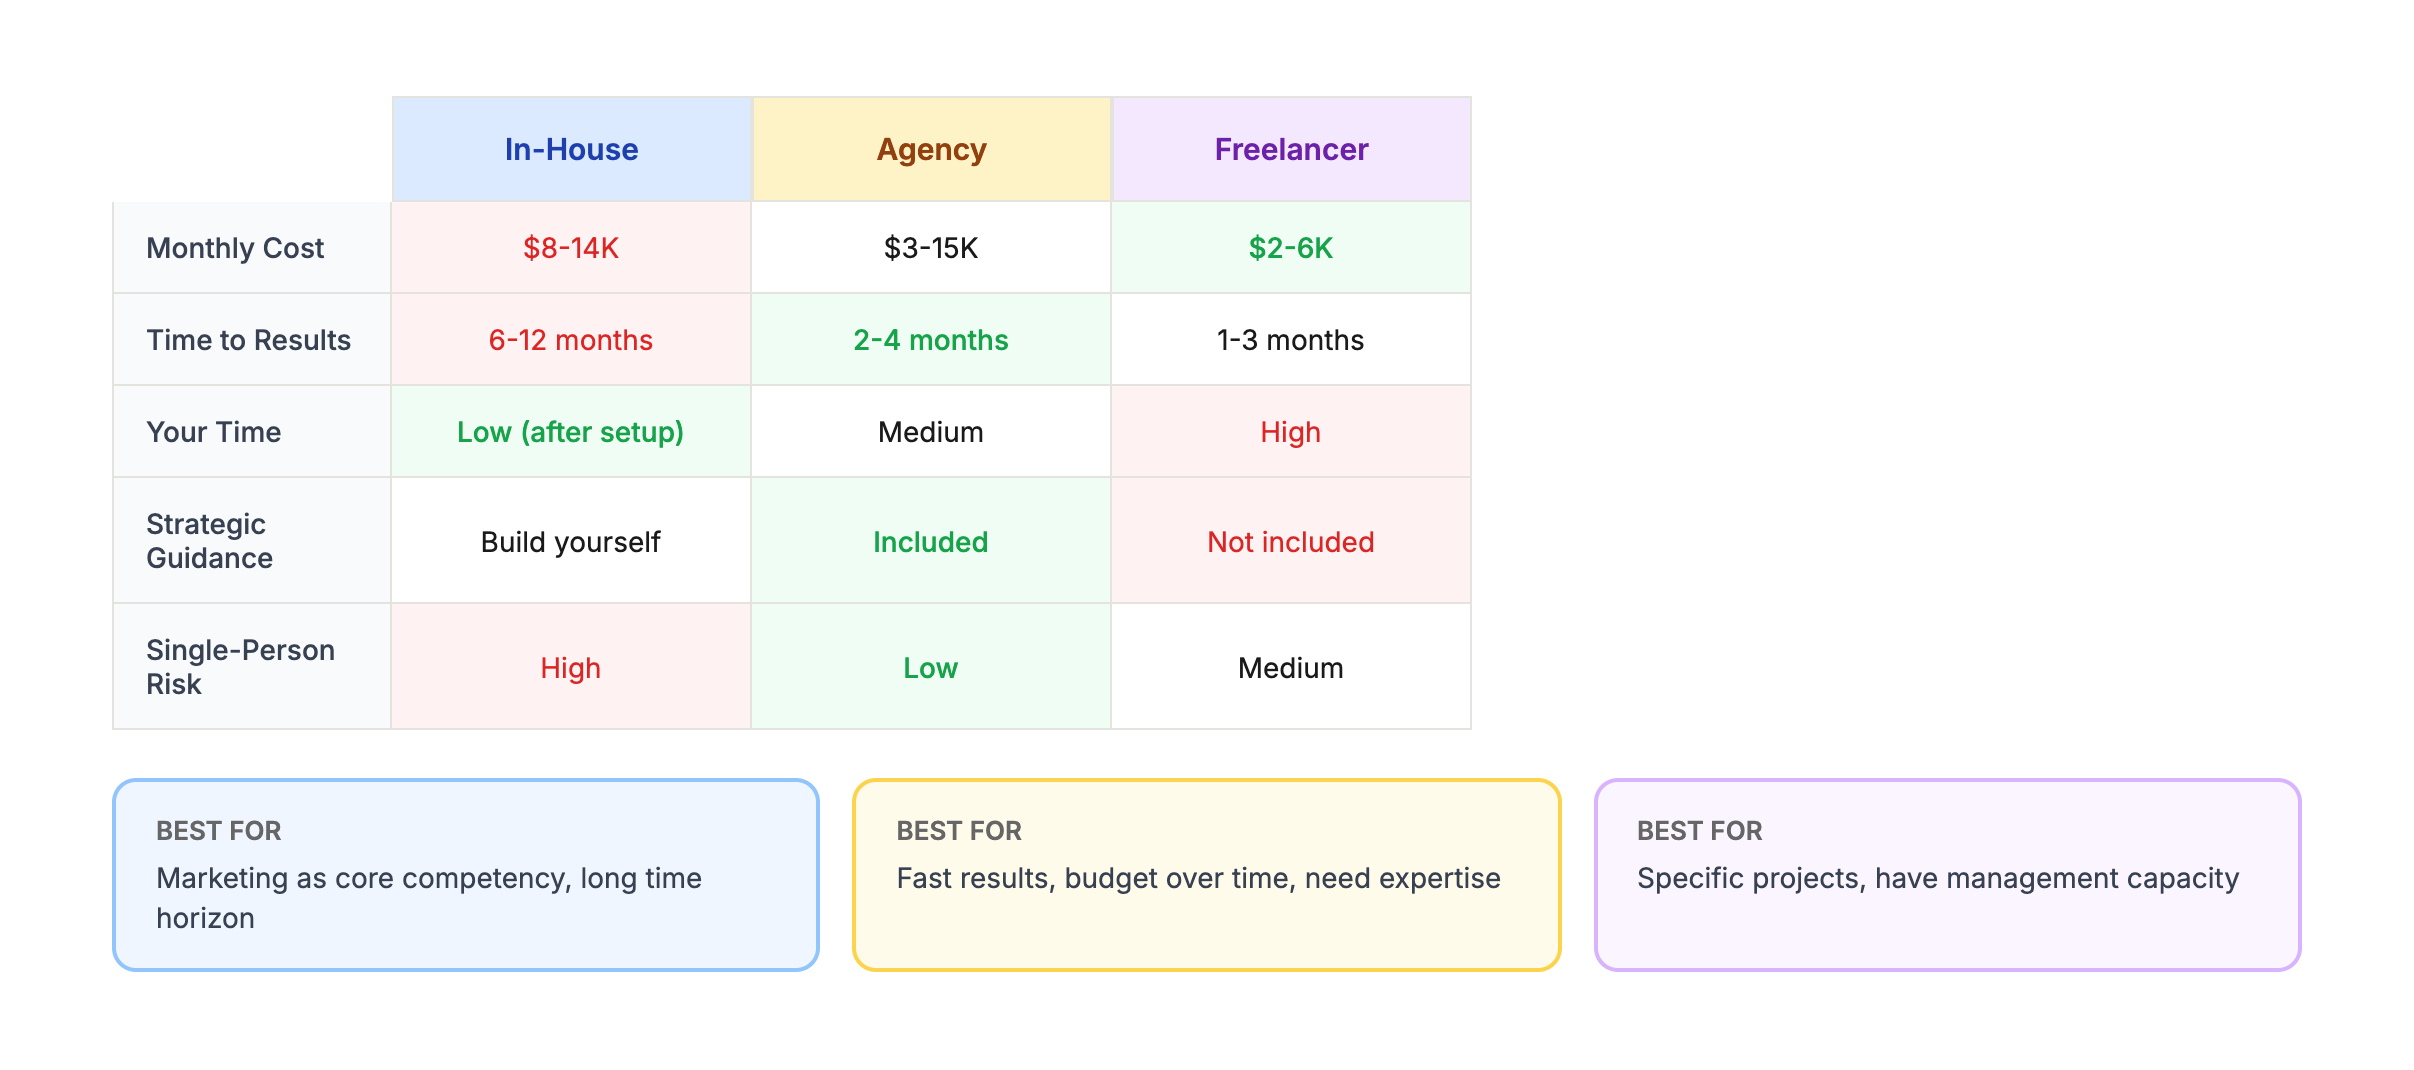The image size is (2414, 1070).
Task: Select the $3-15K agency cost cell
Action: [x=931, y=248]
